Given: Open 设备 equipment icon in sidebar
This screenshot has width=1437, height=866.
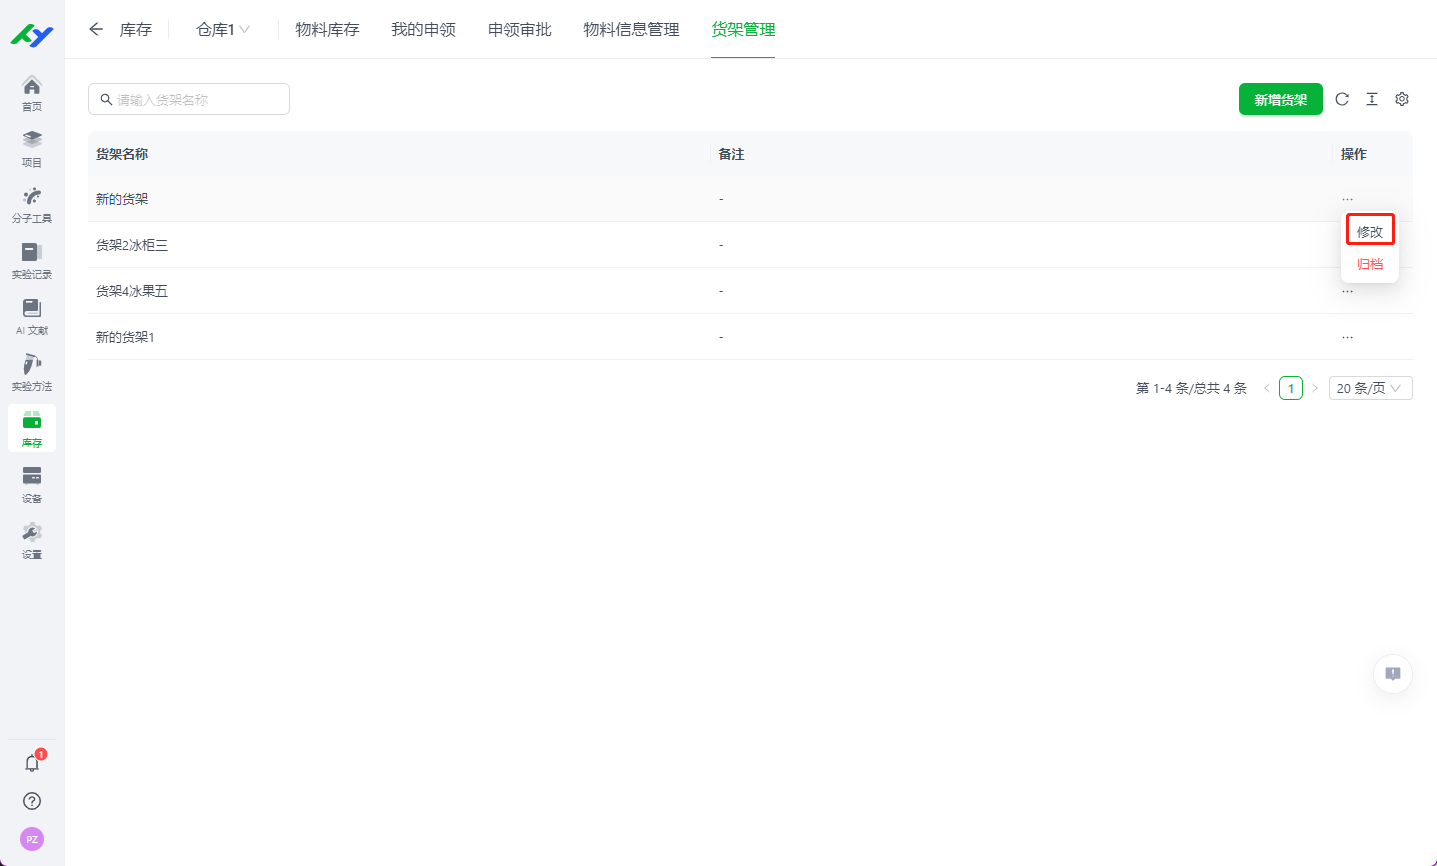Looking at the screenshot, I should pos(32,484).
